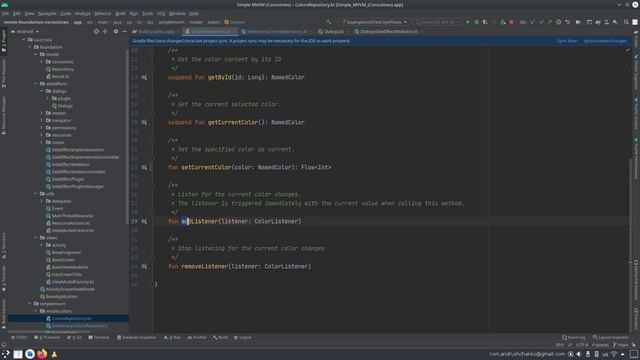
Task: Expand the coroutines folder
Action: (x=42, y=62)
